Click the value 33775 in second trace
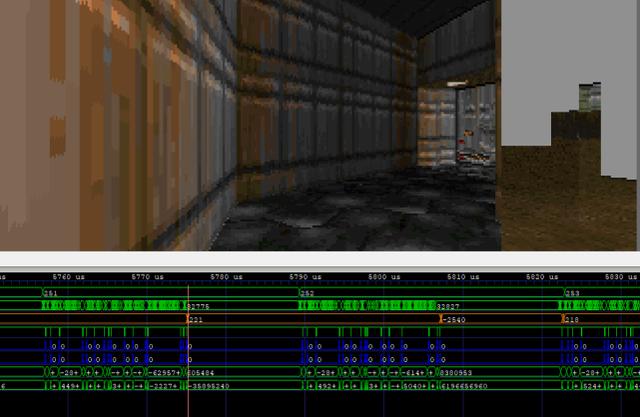Viewport: 640px width, 417px height. 198,306
